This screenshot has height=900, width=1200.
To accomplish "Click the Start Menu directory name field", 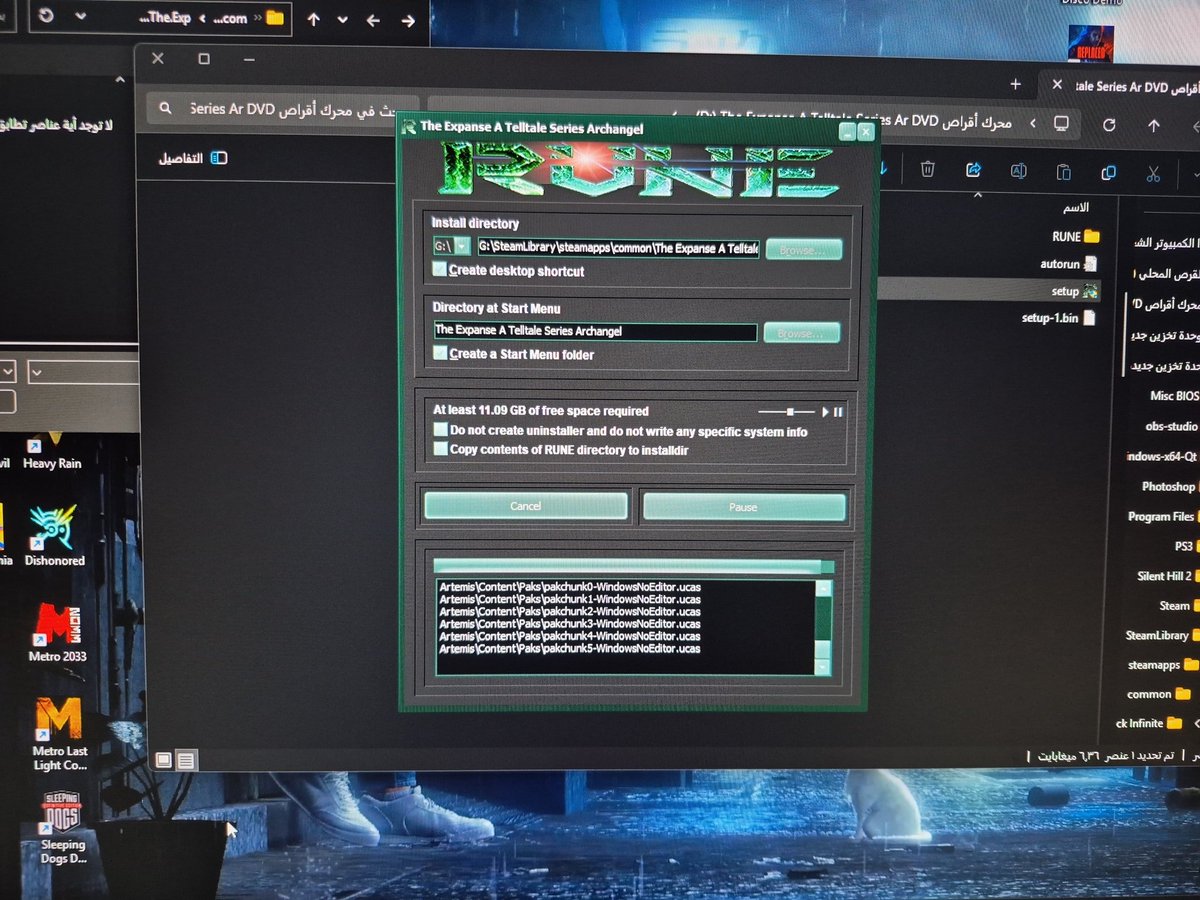I will [595, 331].
